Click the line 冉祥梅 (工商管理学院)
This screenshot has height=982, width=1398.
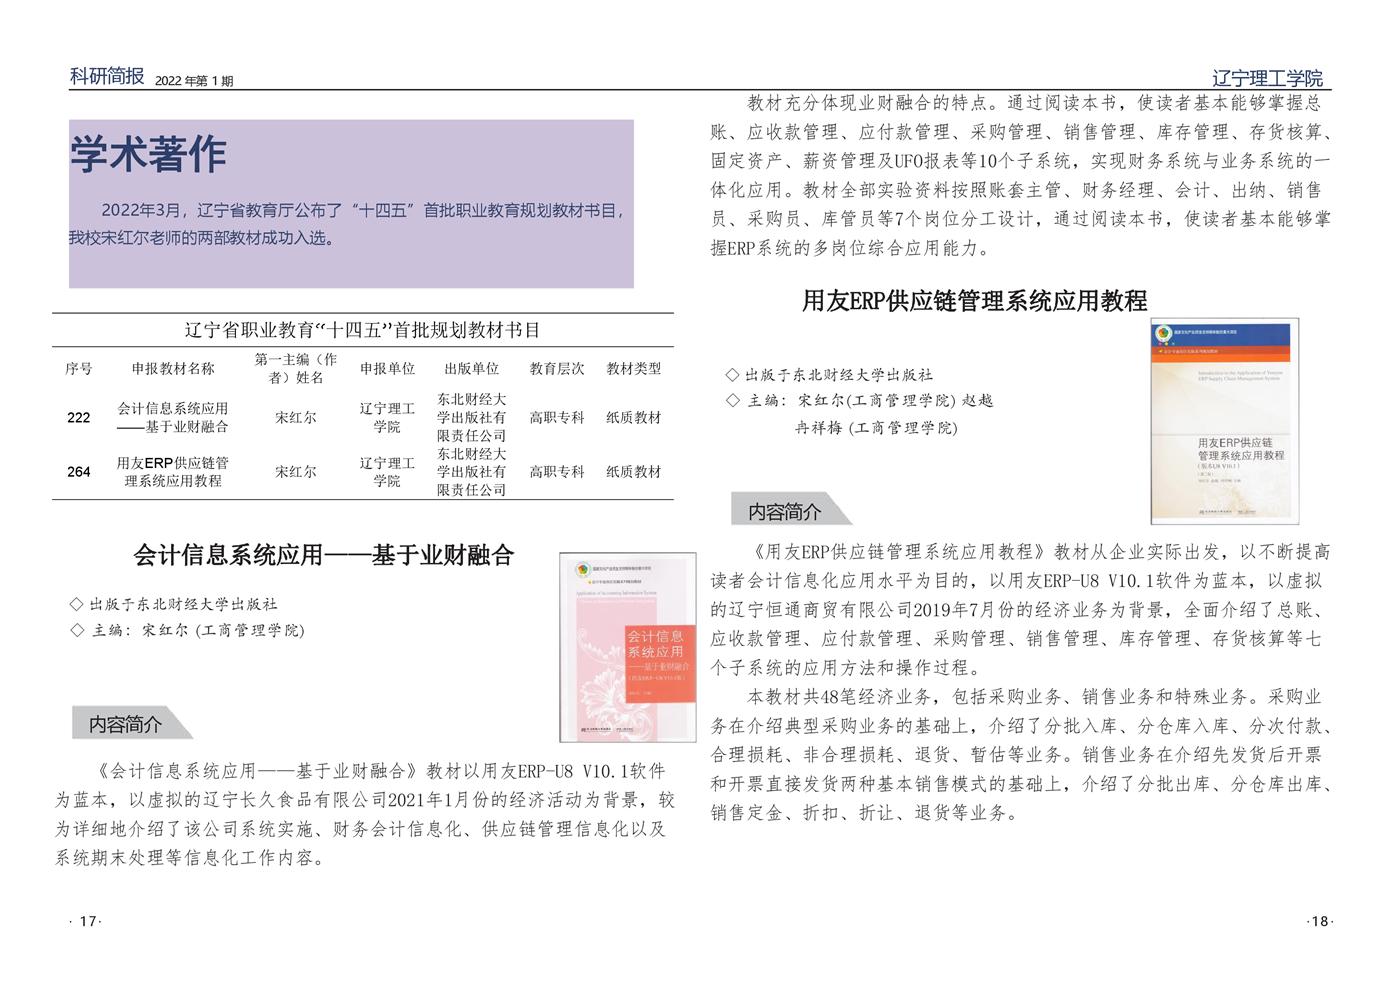coord(876,428)
